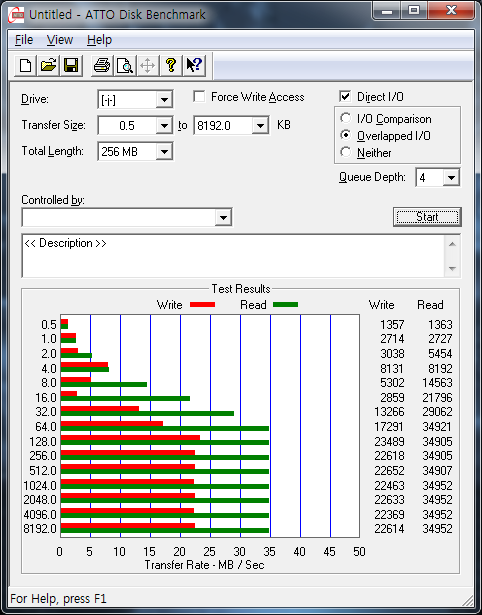Image resolution: width=482 pixels, height=615 pixels.
Task: Activate context help arrow-question icon
Action: point(194,65)
